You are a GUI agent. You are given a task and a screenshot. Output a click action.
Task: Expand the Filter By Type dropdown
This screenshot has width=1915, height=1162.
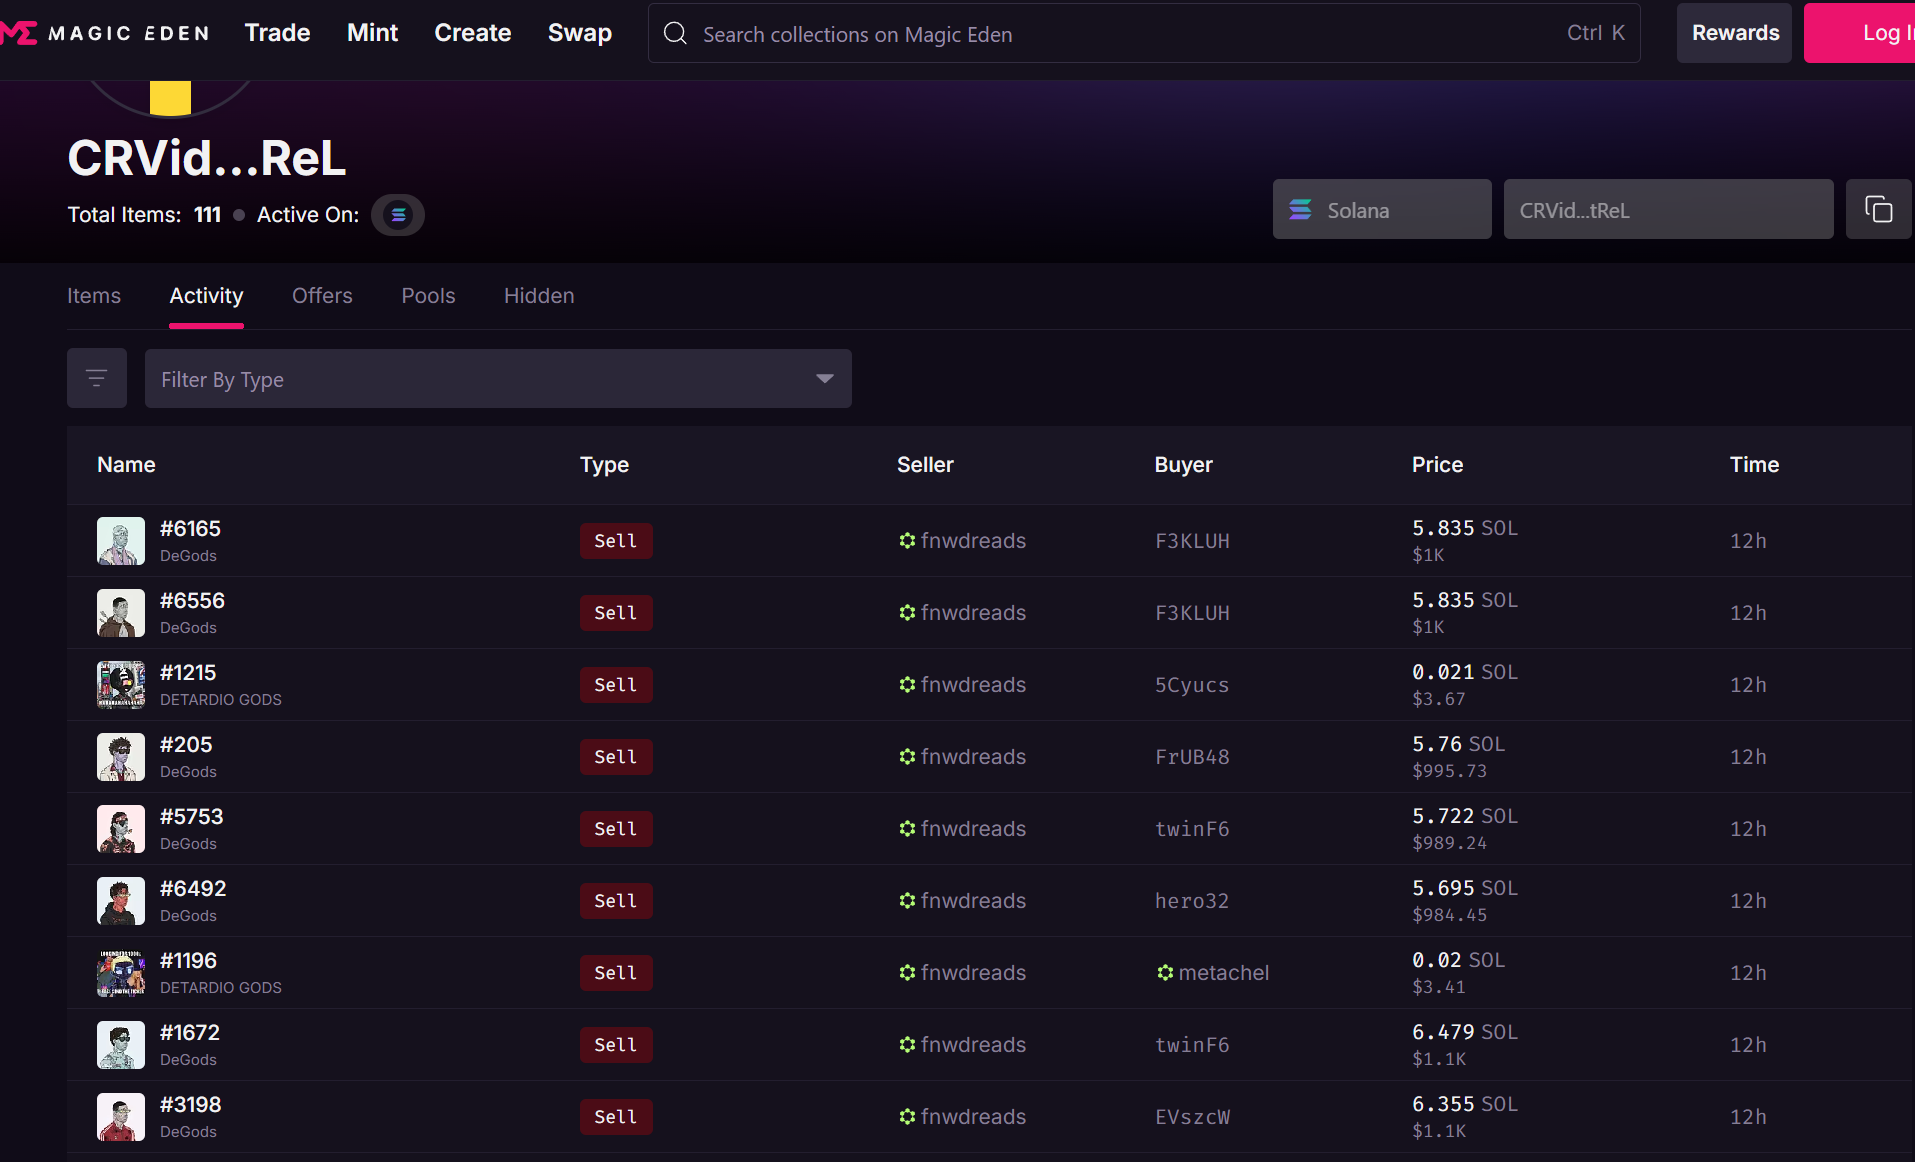pyautogui.click(x=498, y=378)
